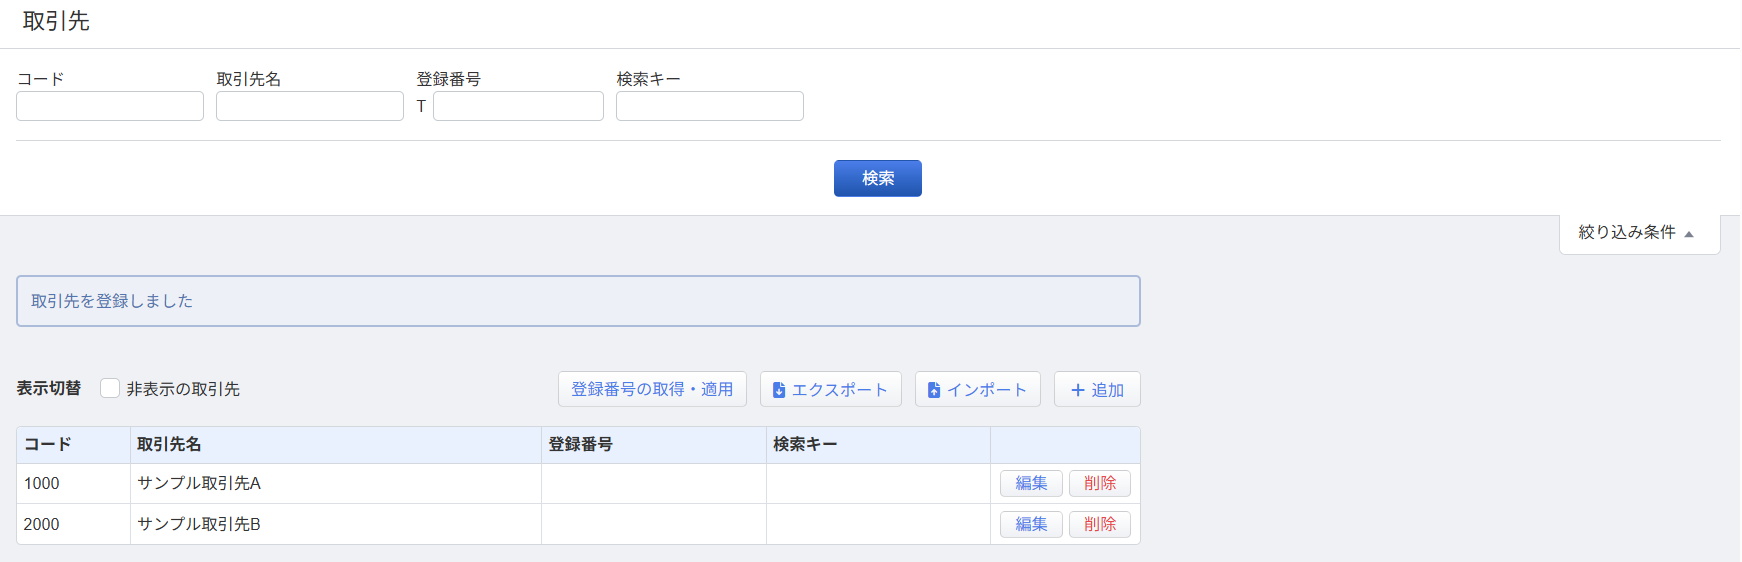Select the row cell with code 1000
This screenshot has height=562, width=1742.
[x=42, y=484]
